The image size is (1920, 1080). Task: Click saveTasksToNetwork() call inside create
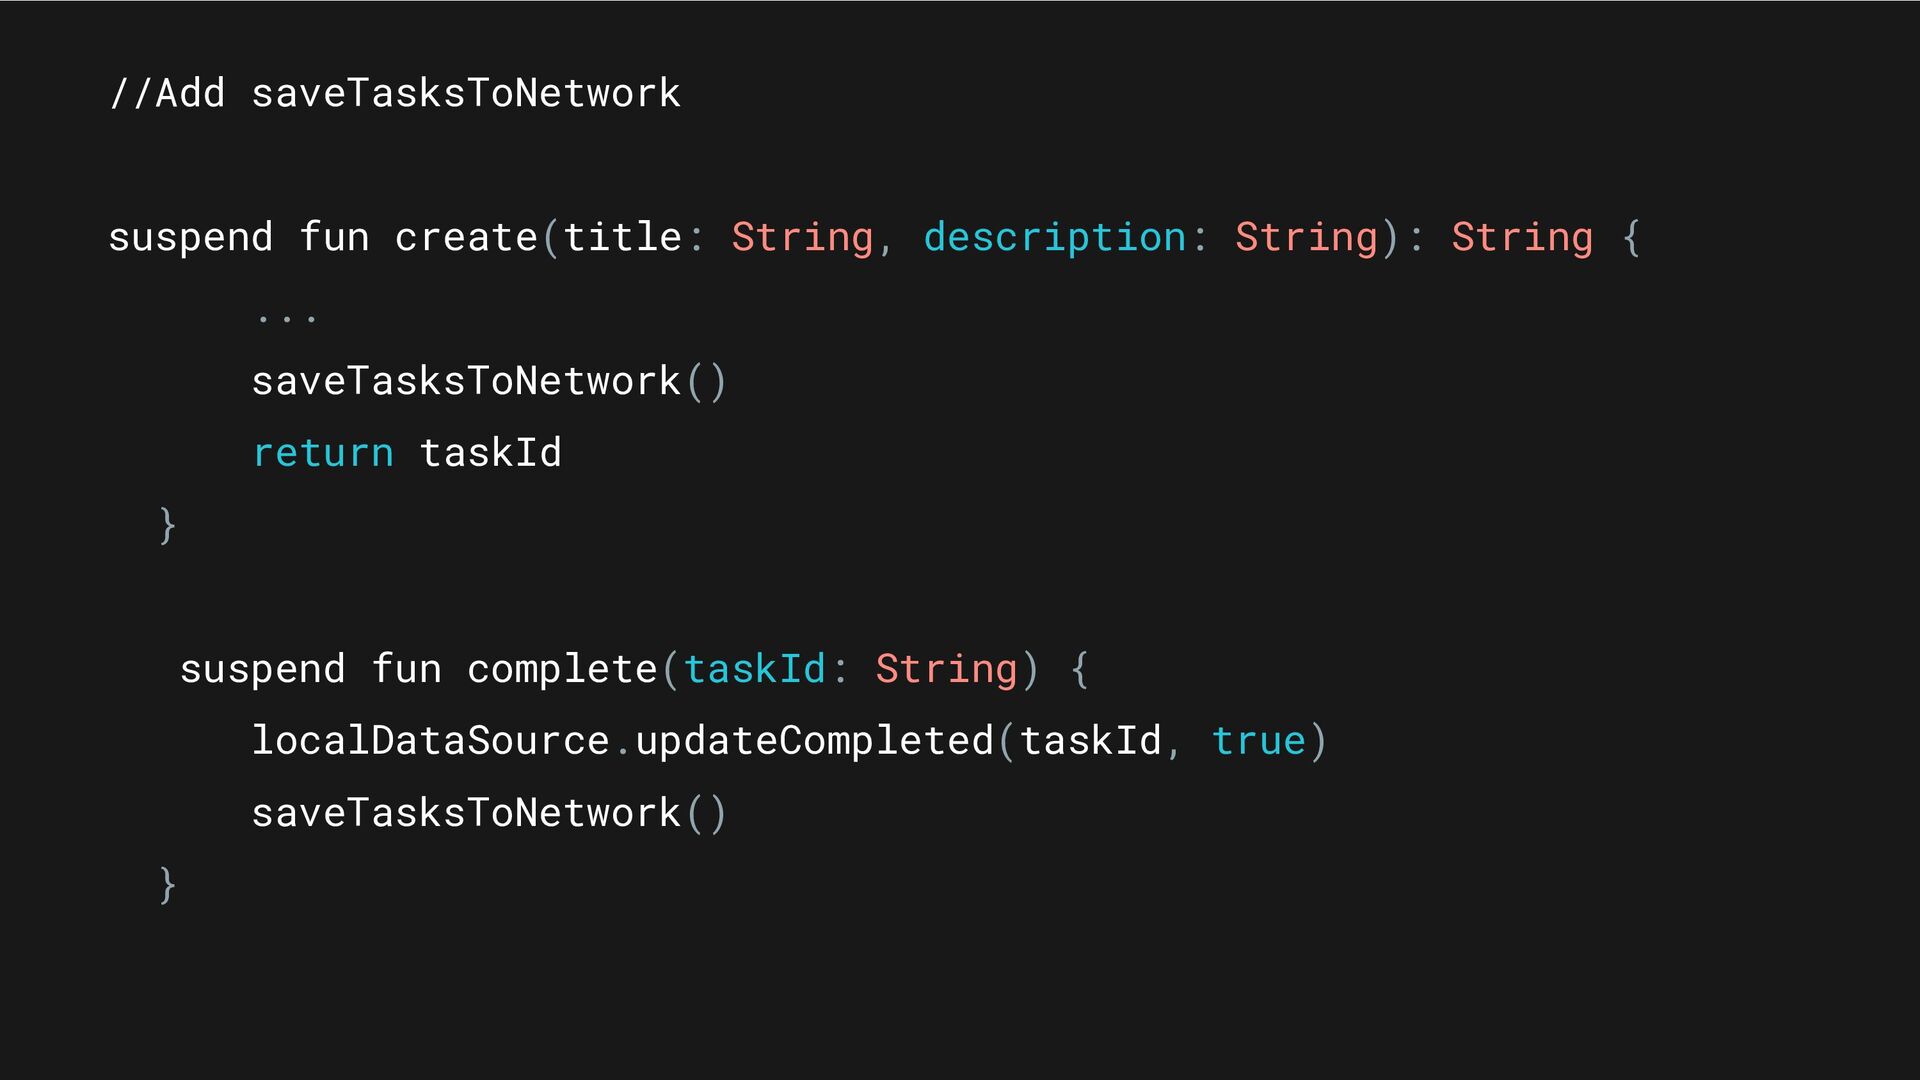[489, 381]
